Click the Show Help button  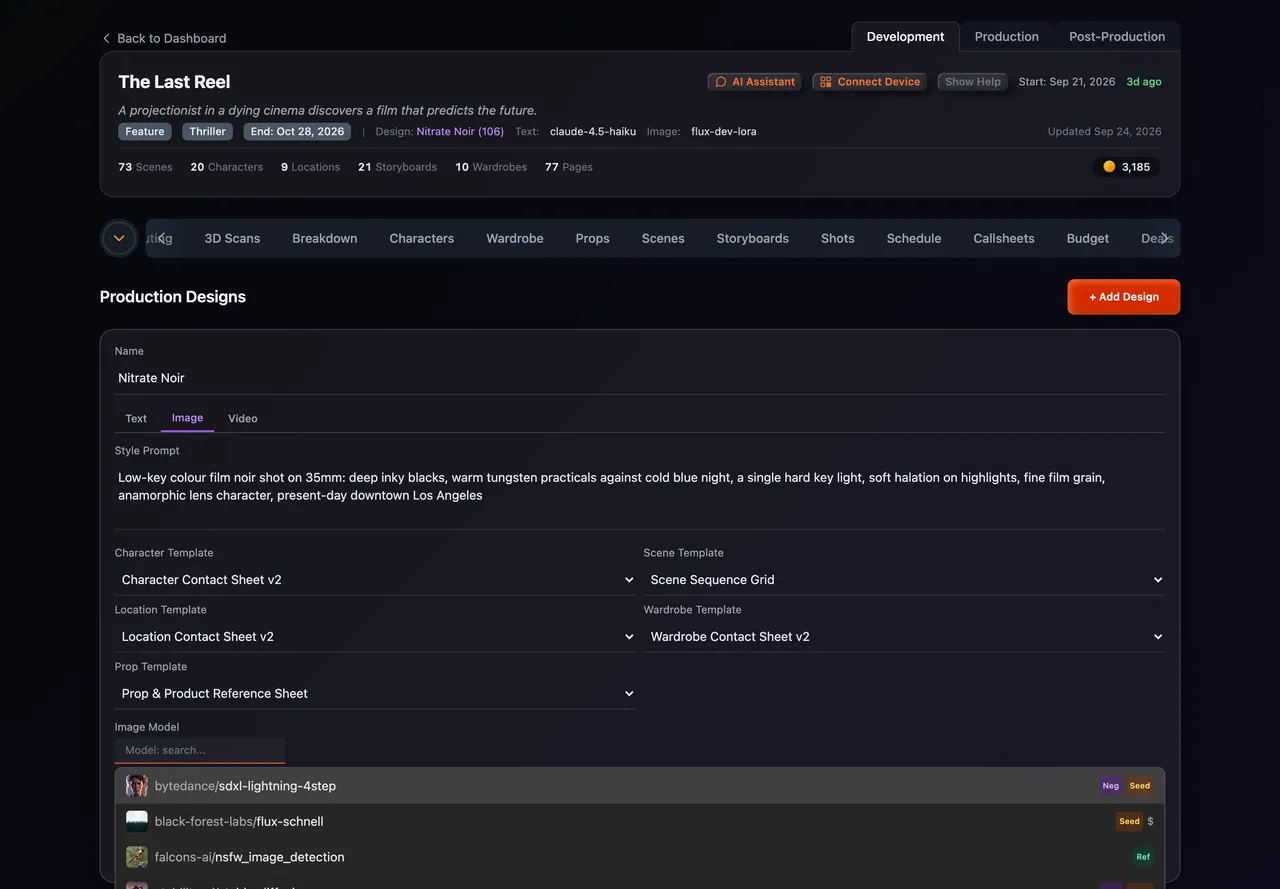click(973, 82)
